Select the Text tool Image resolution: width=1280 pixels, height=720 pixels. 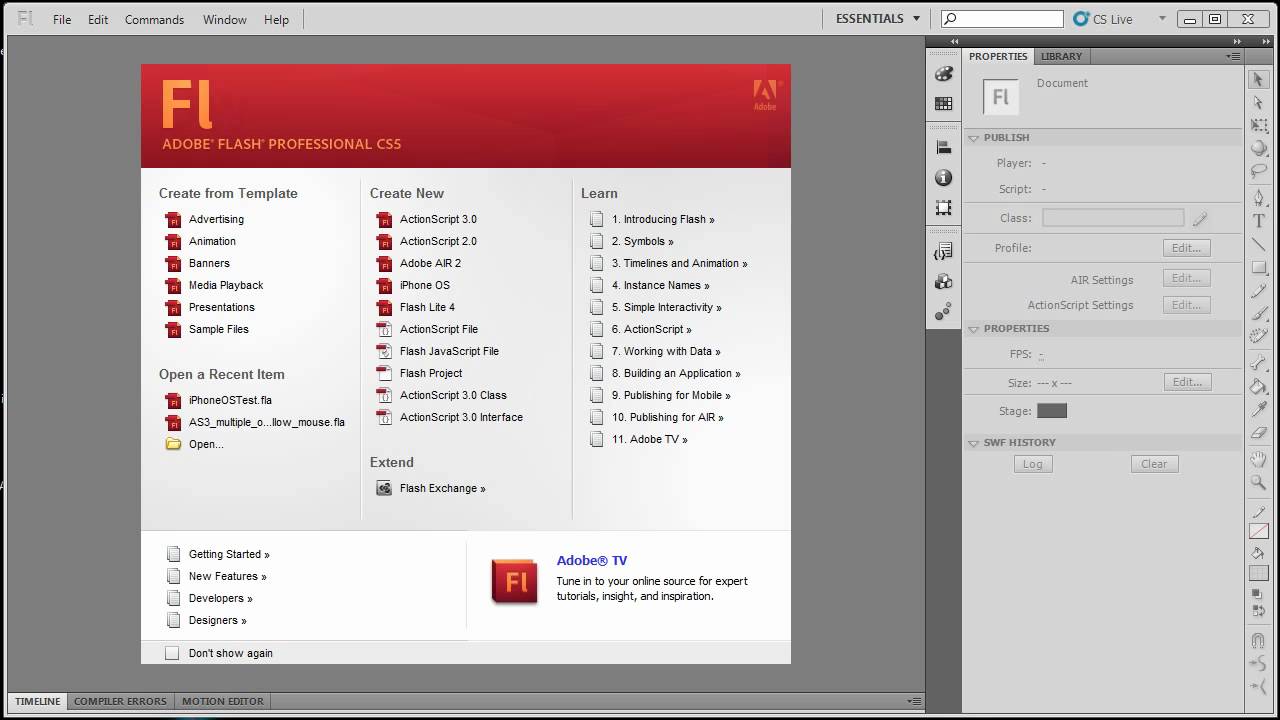click(x=1259, y=221)
